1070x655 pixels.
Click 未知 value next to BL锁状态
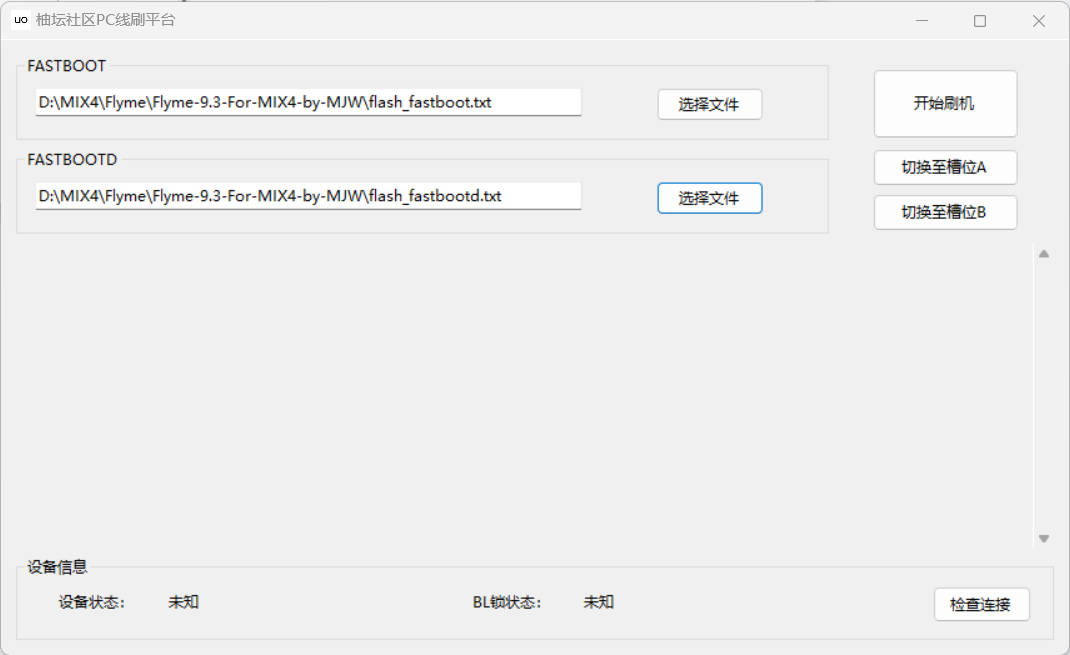click(x=598, y=602)
